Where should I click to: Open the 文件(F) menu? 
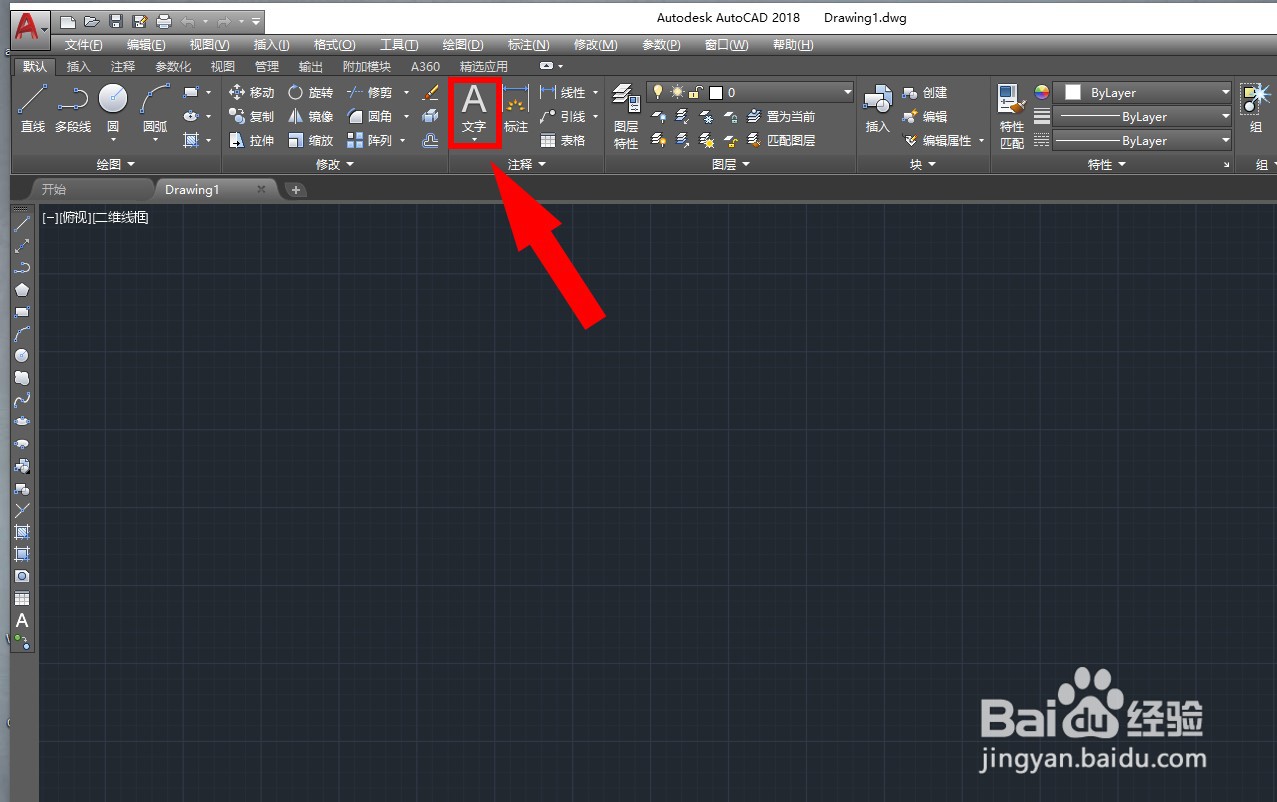84,45
